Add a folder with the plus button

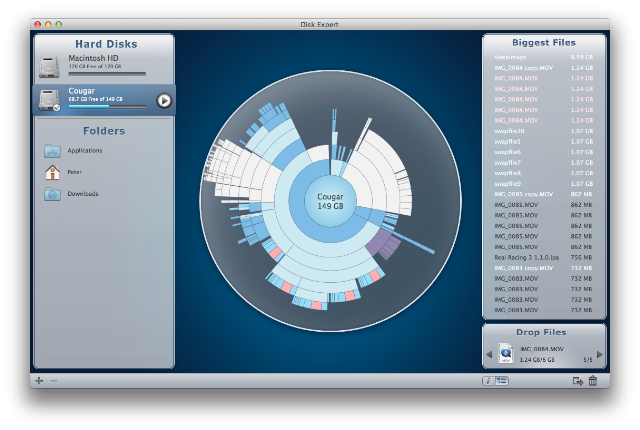(39, 381)
